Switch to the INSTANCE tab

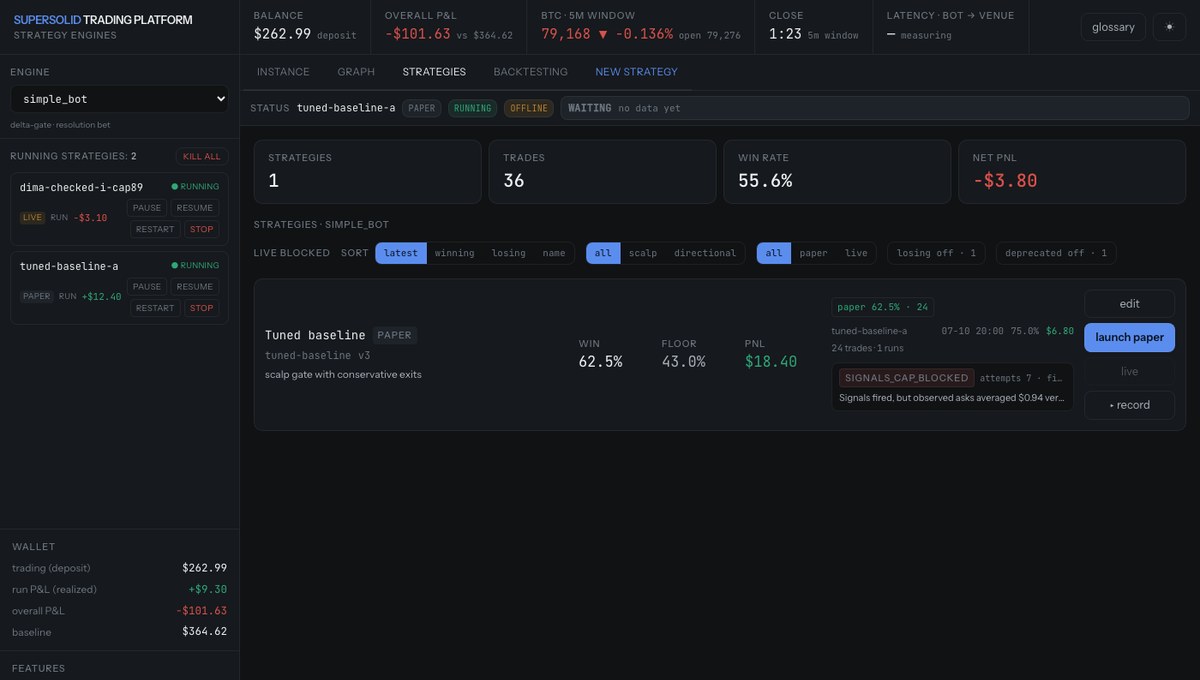pos(283,72)
